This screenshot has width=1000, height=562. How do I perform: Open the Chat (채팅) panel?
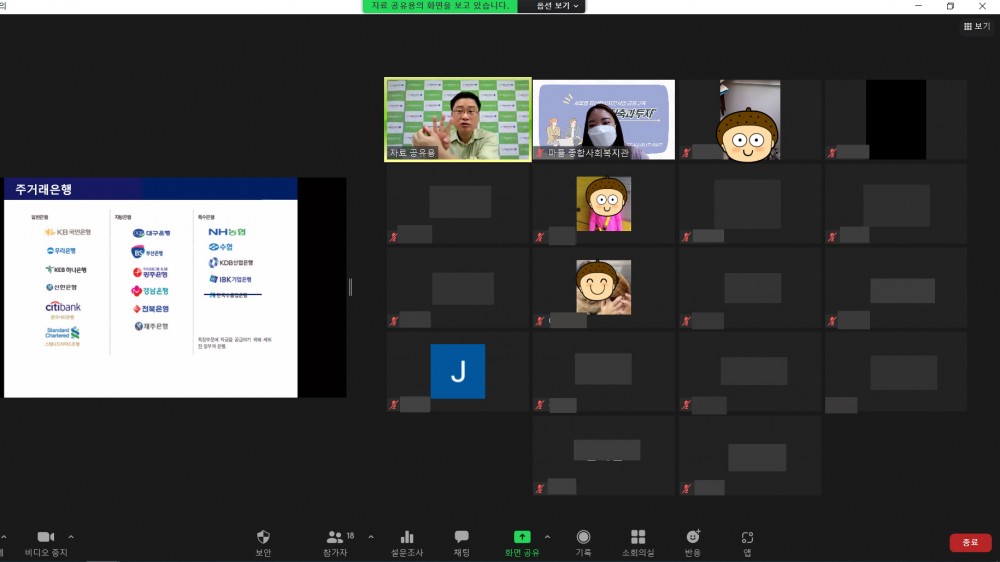coord(461,537)
